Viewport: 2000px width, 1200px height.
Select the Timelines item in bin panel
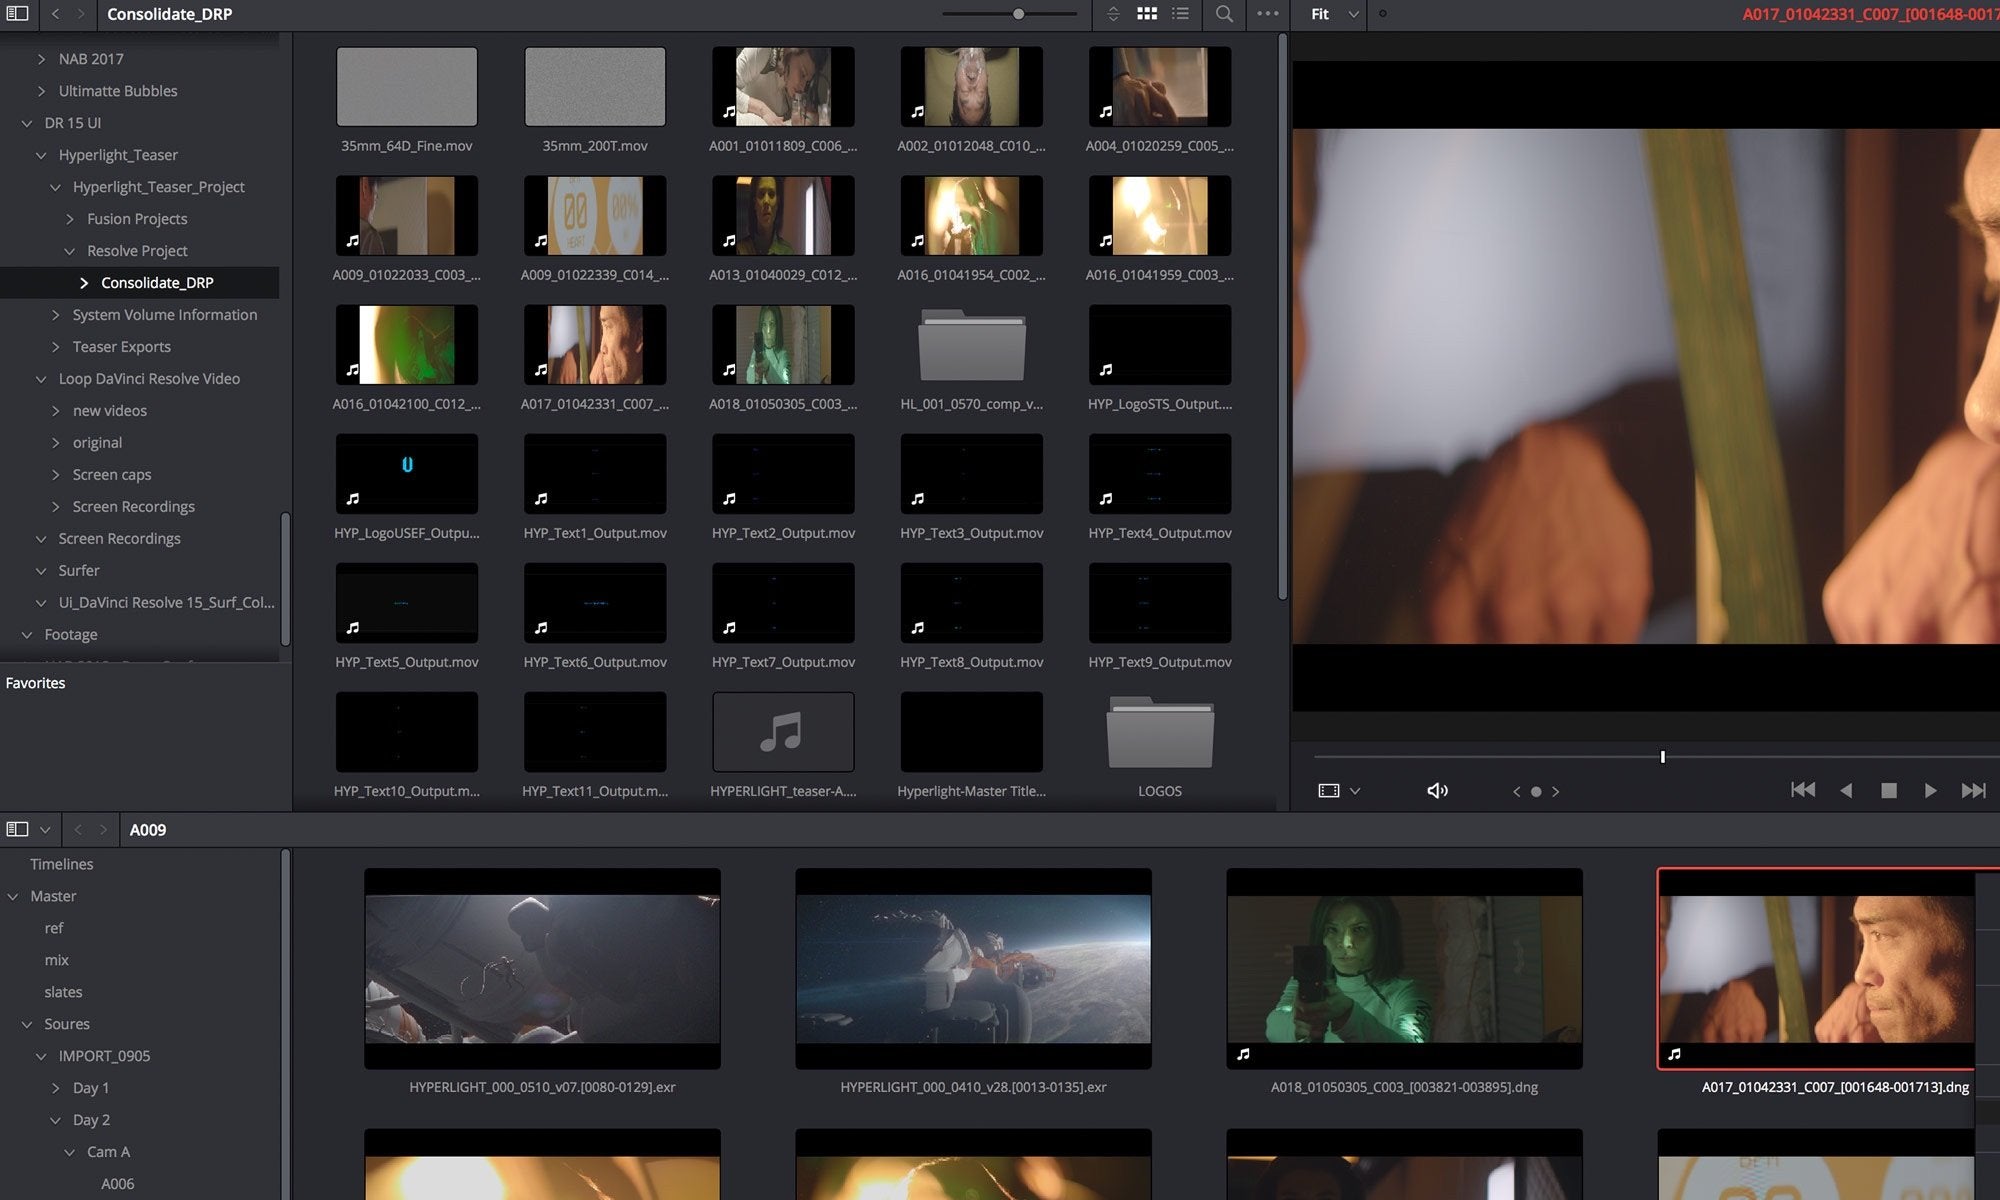pos(61,863)
